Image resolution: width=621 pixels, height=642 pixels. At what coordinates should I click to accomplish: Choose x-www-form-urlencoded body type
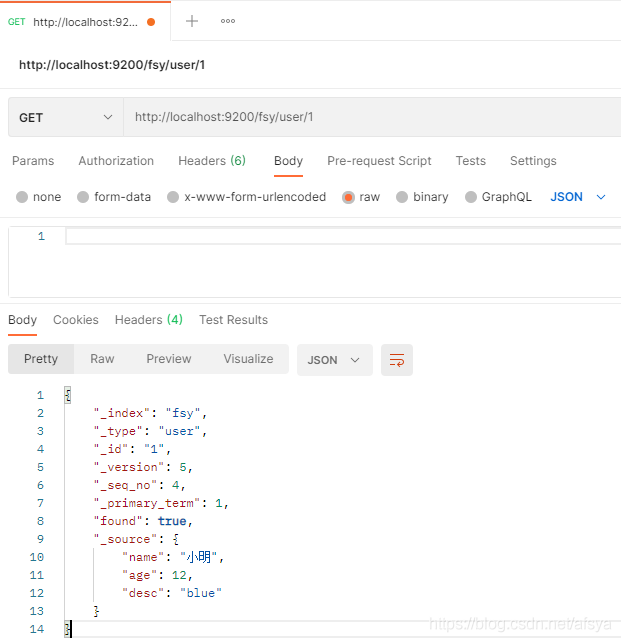pos(173,197)
